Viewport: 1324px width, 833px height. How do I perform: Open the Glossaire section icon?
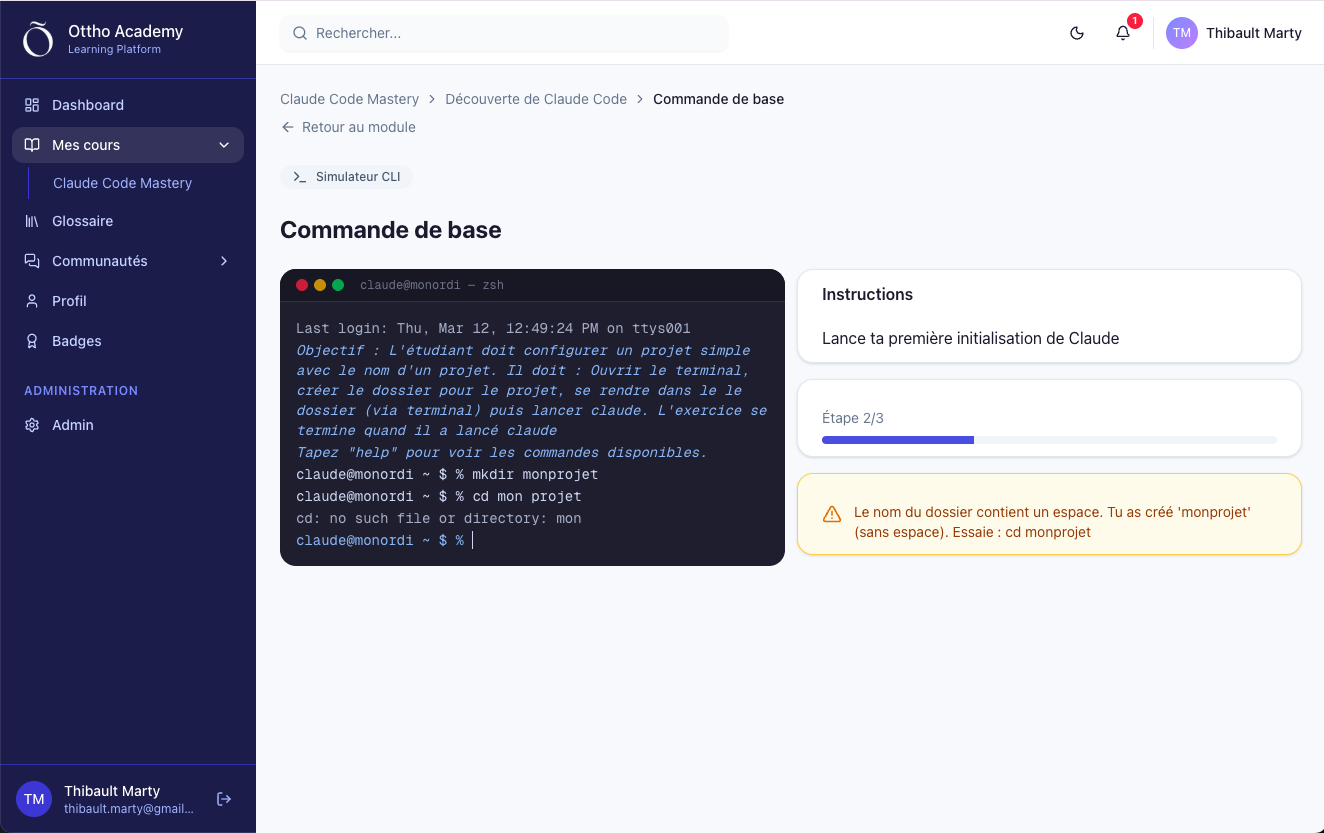click(31, 221)
